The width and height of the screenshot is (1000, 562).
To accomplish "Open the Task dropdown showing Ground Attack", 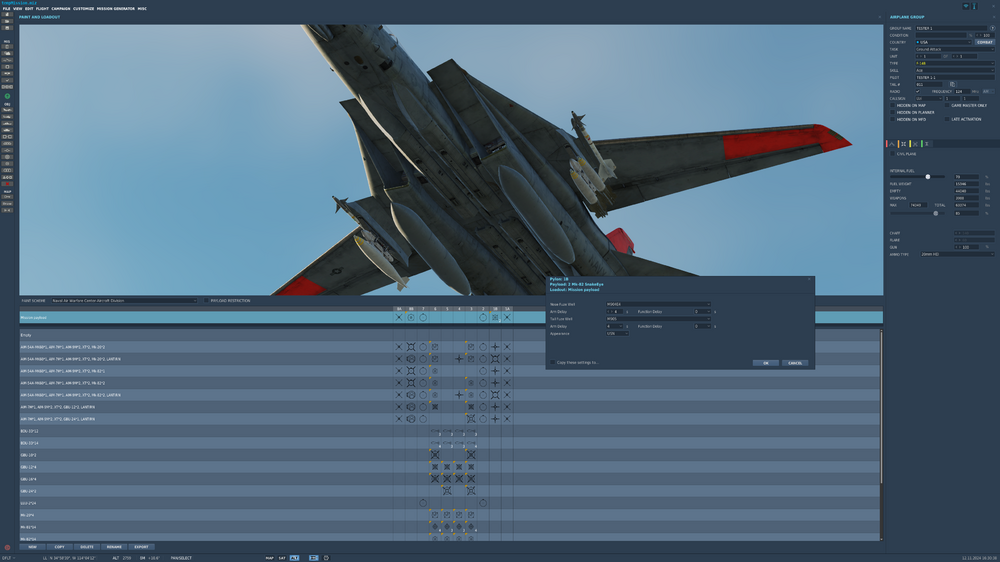I will point(955,49).
